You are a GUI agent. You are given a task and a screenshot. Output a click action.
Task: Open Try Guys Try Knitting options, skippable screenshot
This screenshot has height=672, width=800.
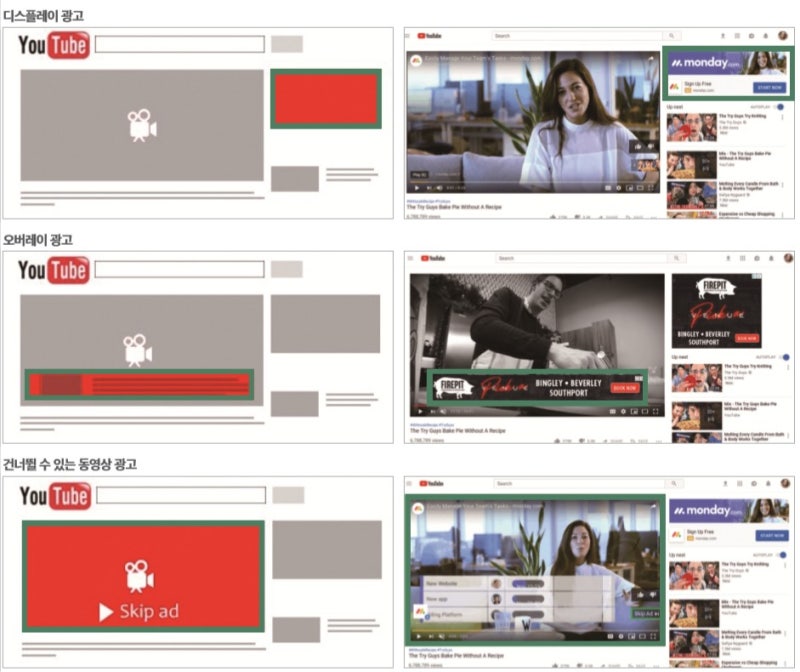coord(786,565)
